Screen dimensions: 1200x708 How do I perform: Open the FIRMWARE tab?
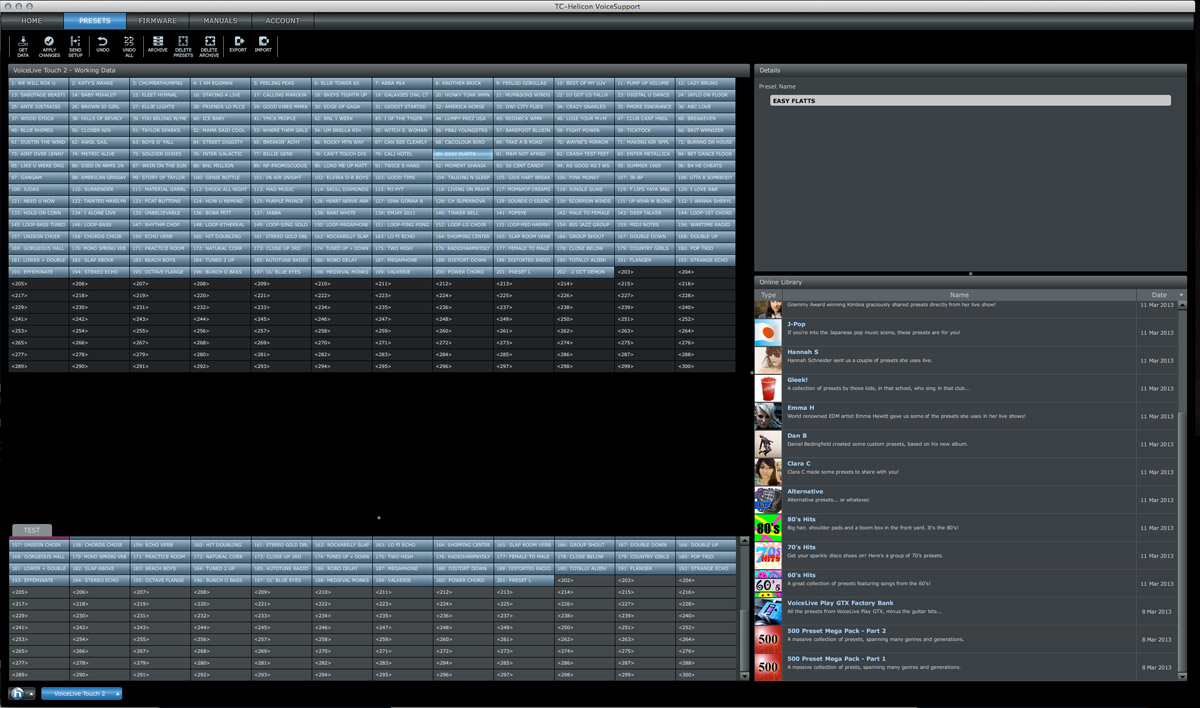[x=157, y=20]
